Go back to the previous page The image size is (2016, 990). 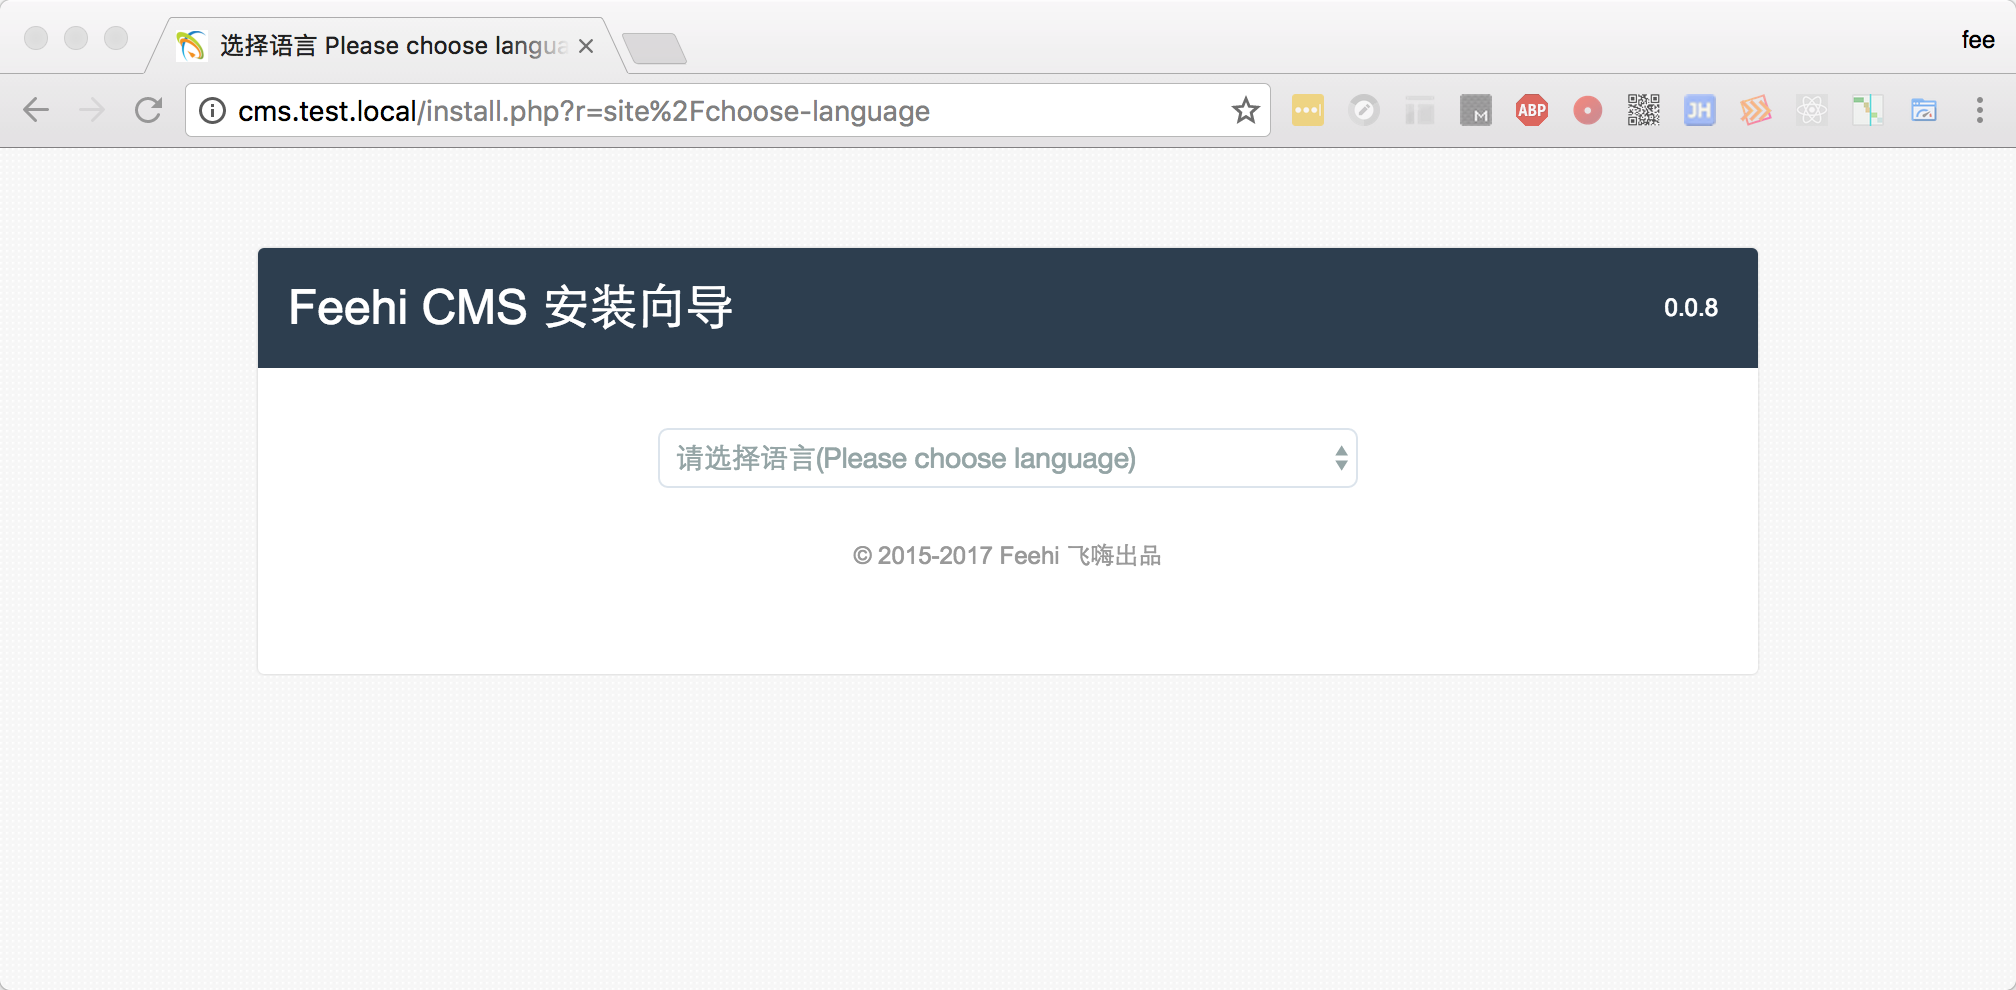pos(36,110)
